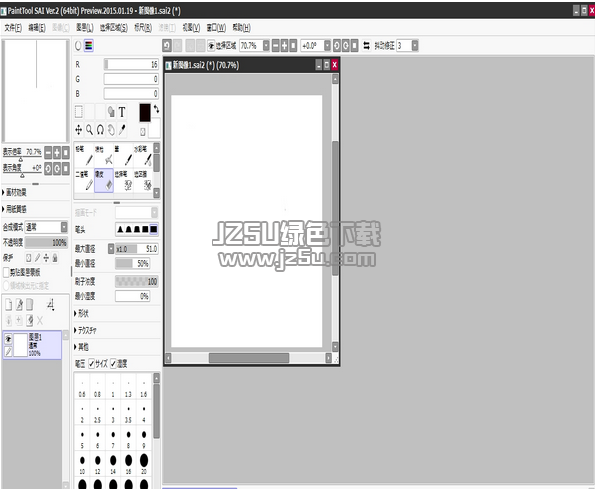Select the Rotate view tool

tap(100, 130)
